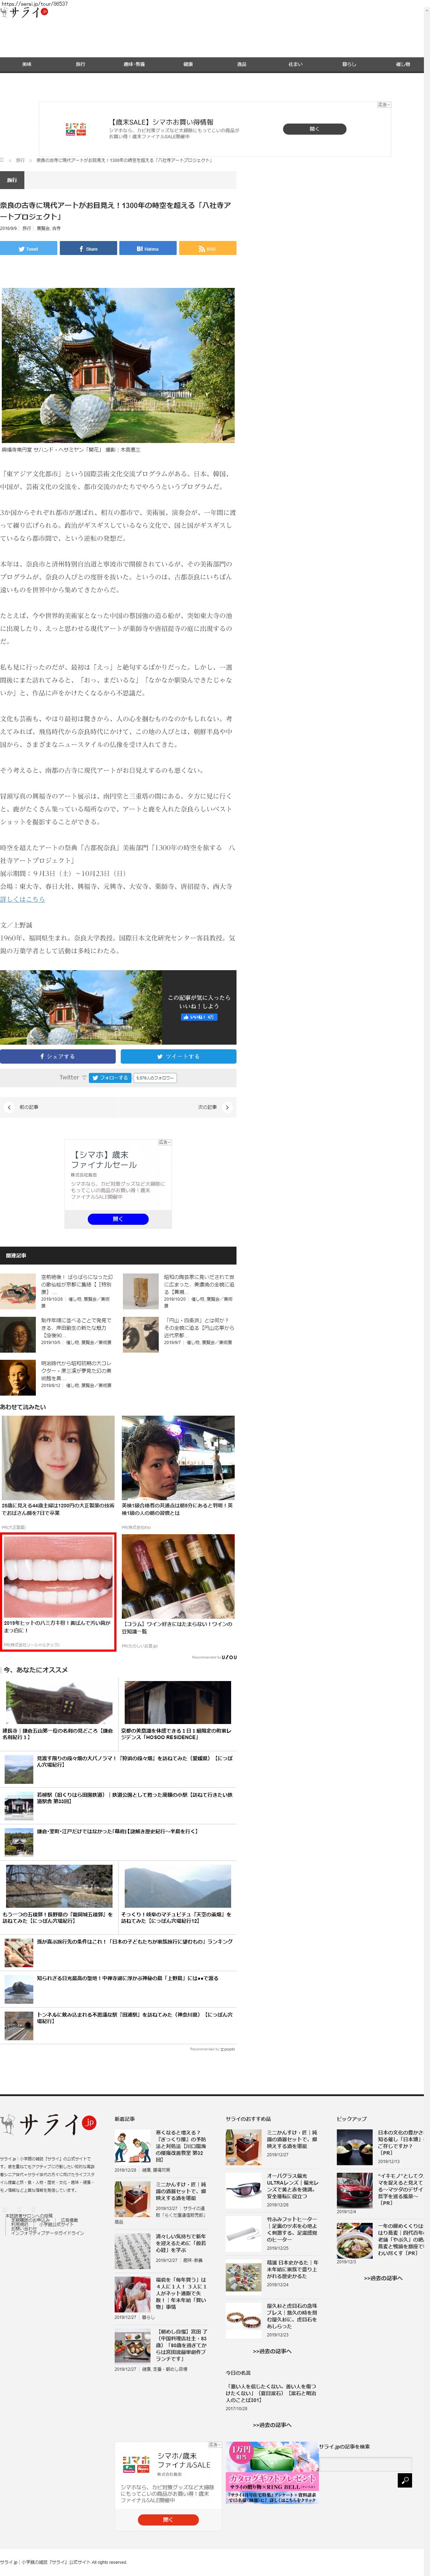Open the main pagoda article photo
Image resolution: width=430 pixels, height=2576 pixels.
[x=118, y=365]
